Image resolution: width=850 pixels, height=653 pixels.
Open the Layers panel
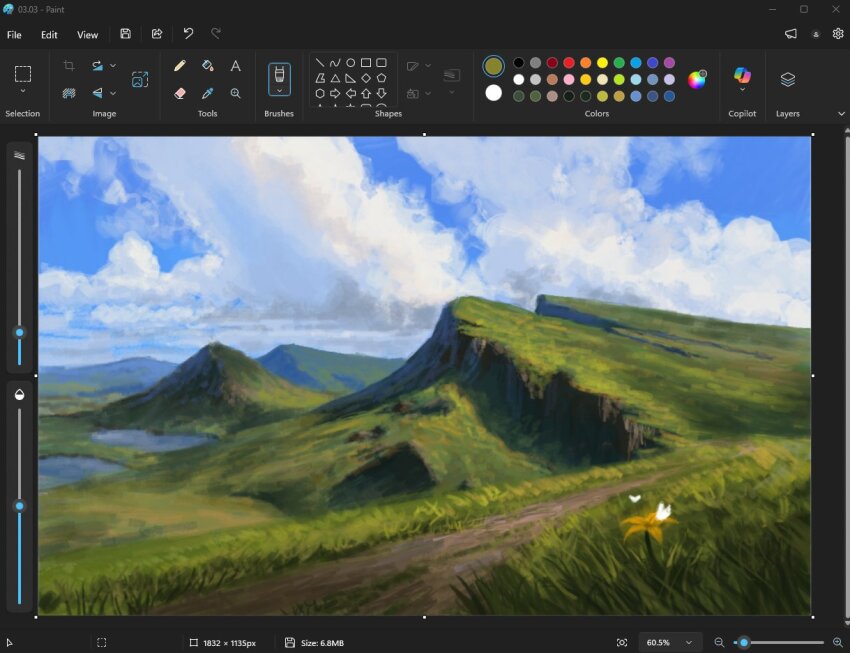[x=787, y=80]
